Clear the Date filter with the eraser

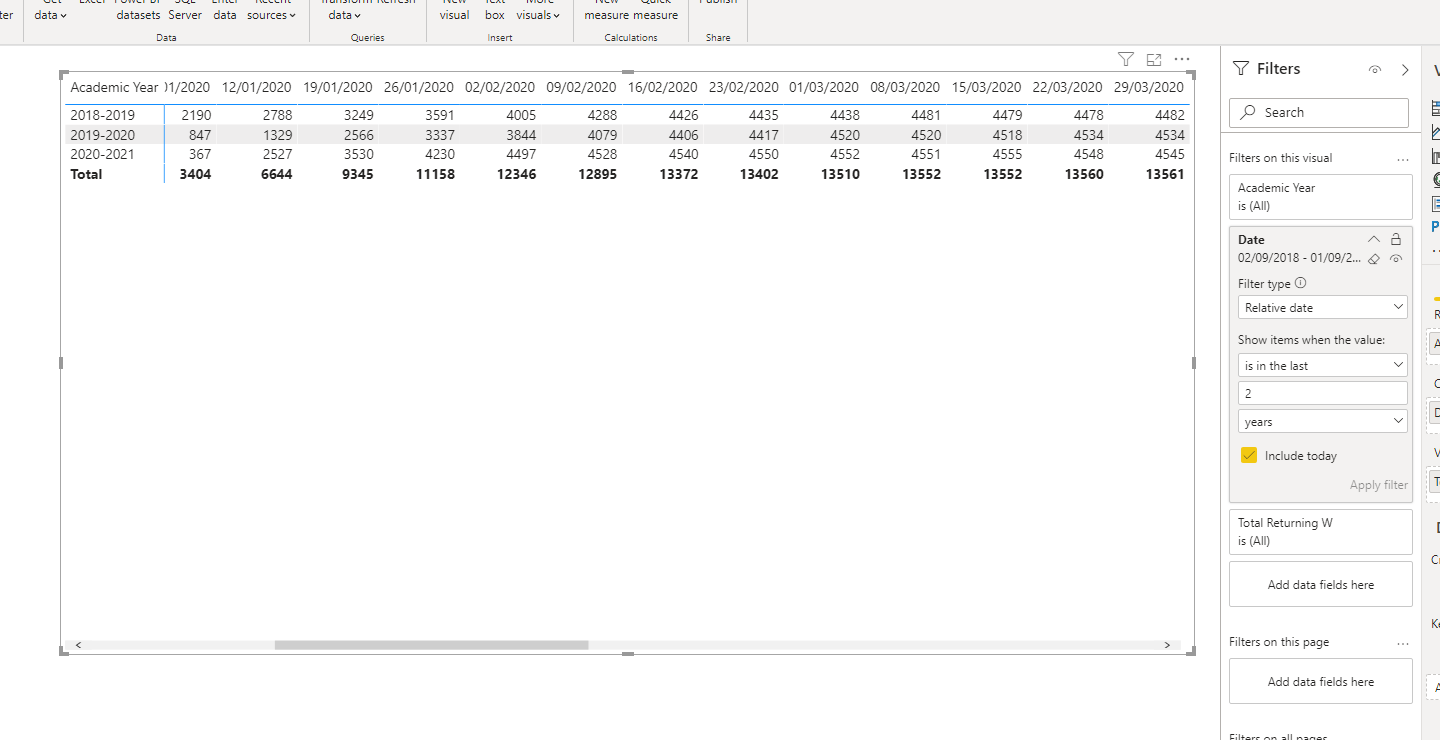(1374, 258)
